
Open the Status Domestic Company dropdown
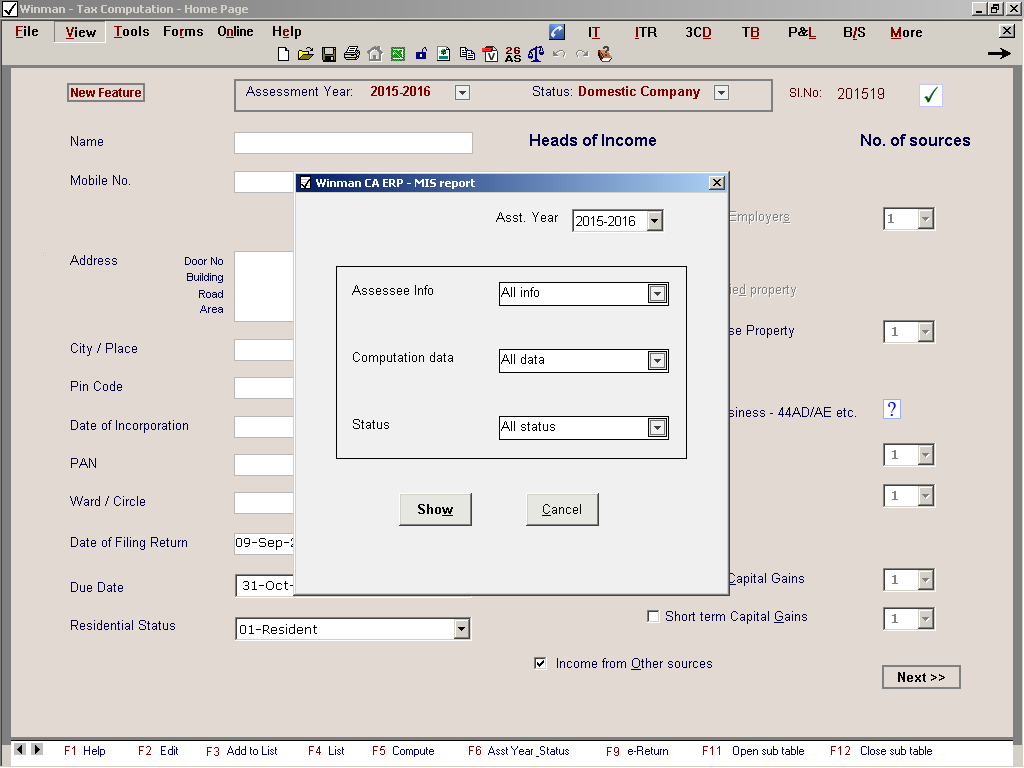point(721,93)
